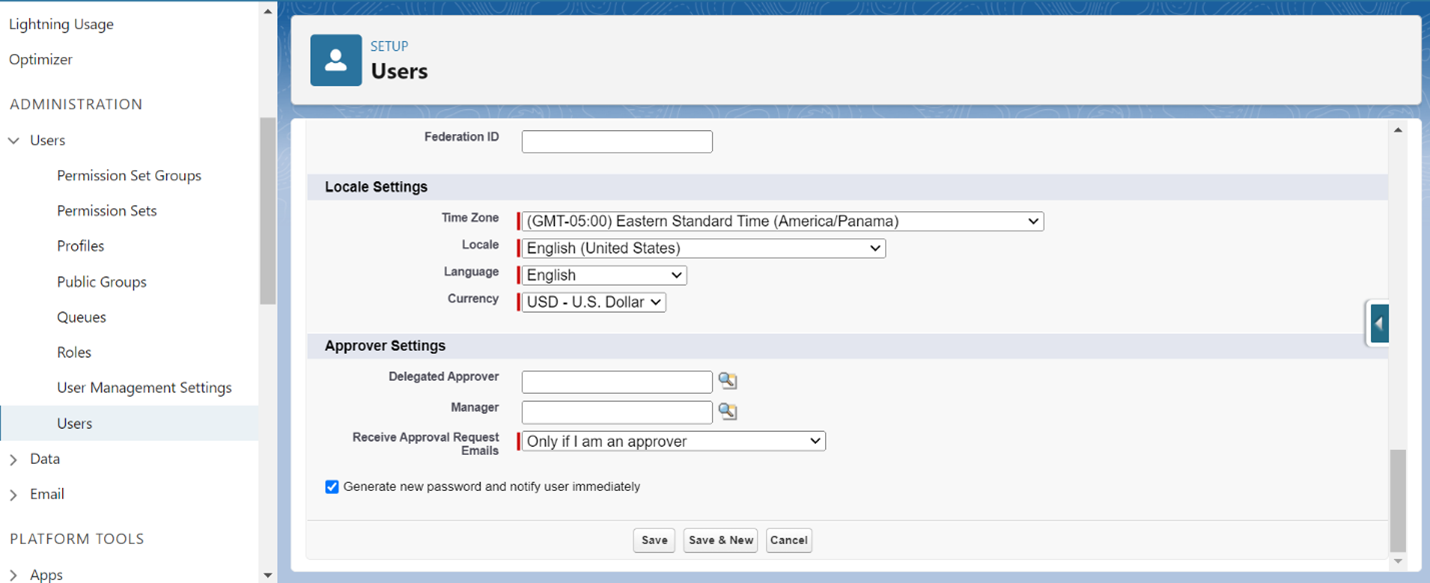The height and width of the screenshot is (583, 1430).
Task: Open Permission Sets in the sidebar
Action: click(x=107, y=211)
